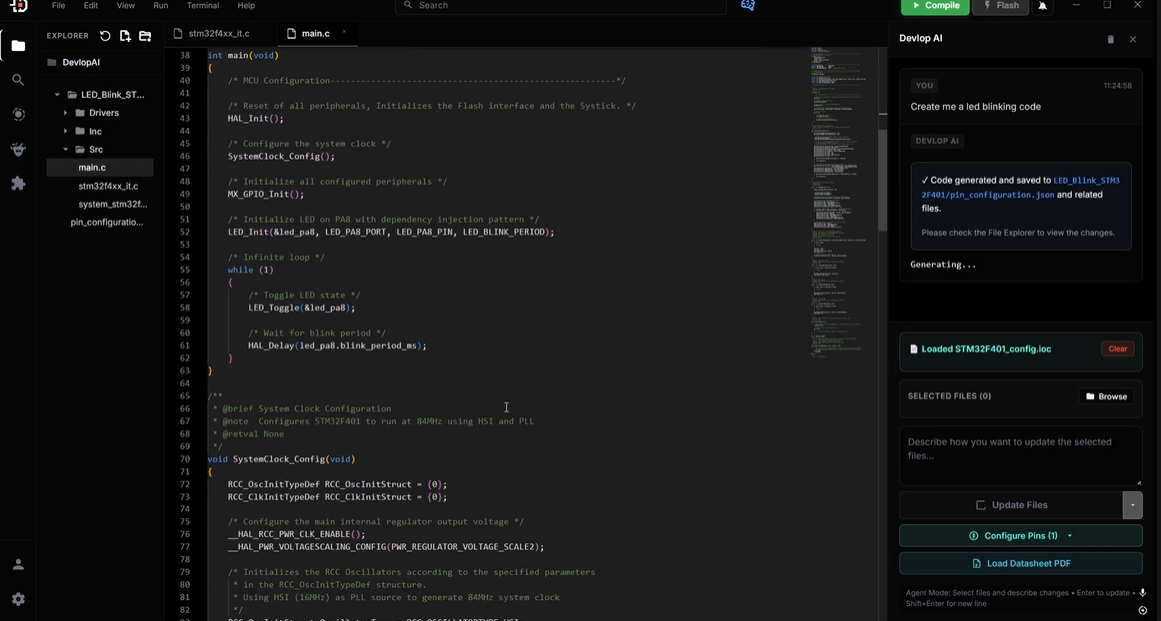Image resolution: width=1161 pixels, height=621 pixels.
Task: Open the Settings gear in sidebar
Action: pos(18,599)
